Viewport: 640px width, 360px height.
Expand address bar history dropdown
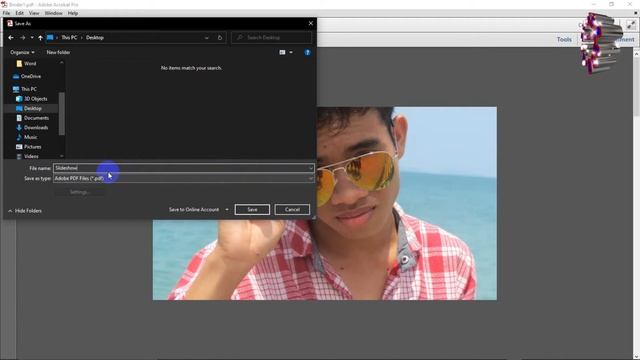tap(207, 38)
